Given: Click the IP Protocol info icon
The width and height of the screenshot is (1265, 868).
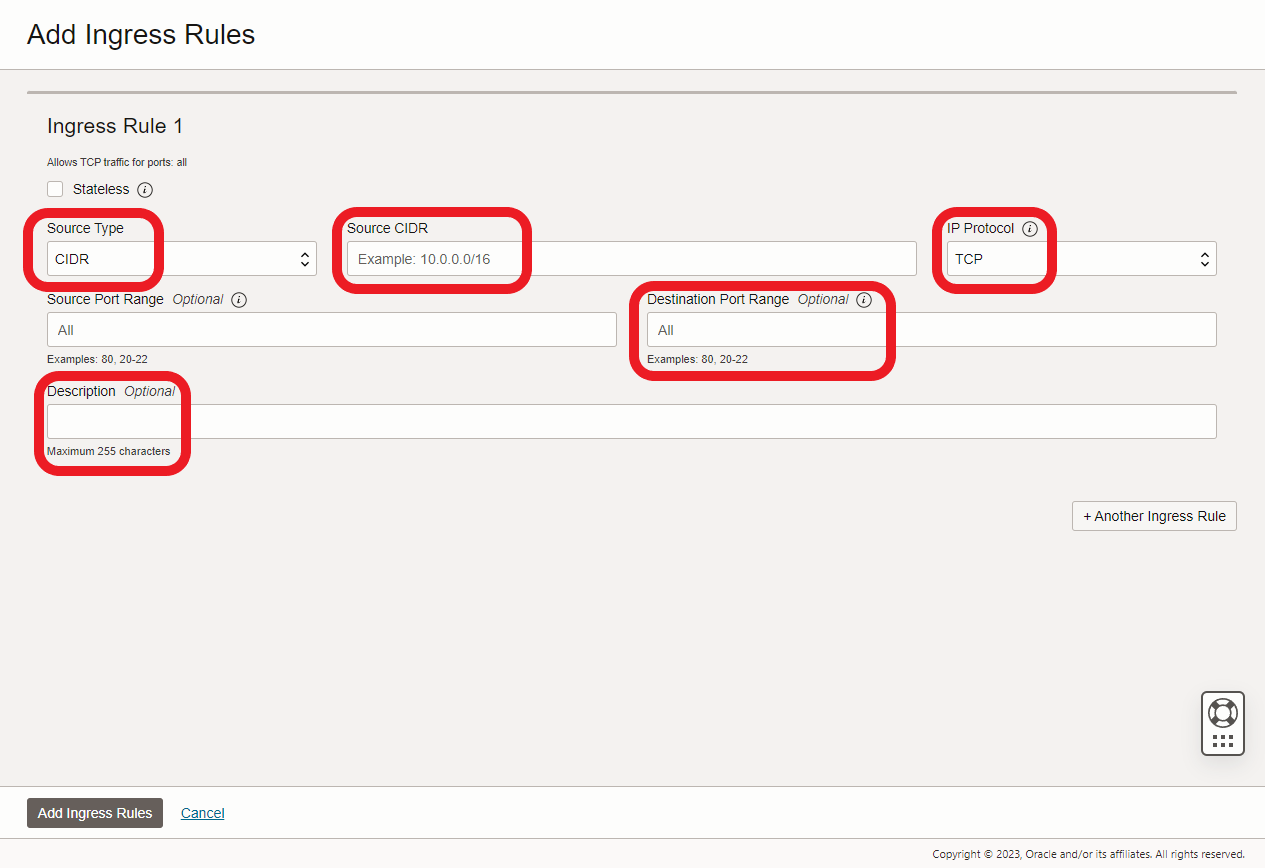Looking at the screenshot, I should (x=1030, y=229).
